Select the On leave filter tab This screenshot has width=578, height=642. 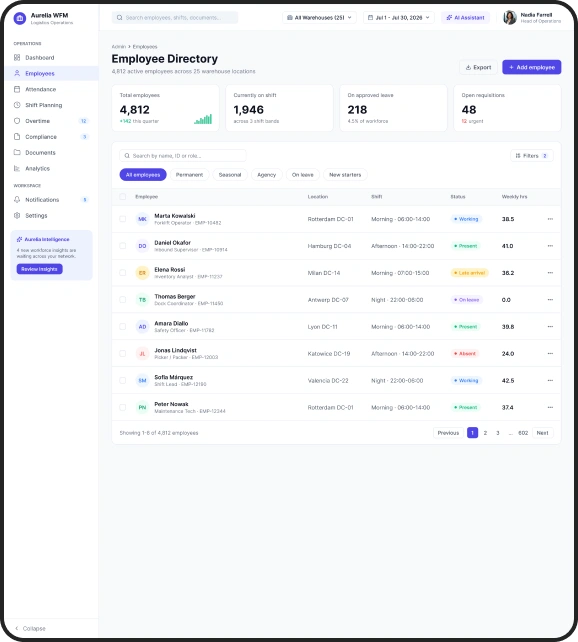(303, 175)
